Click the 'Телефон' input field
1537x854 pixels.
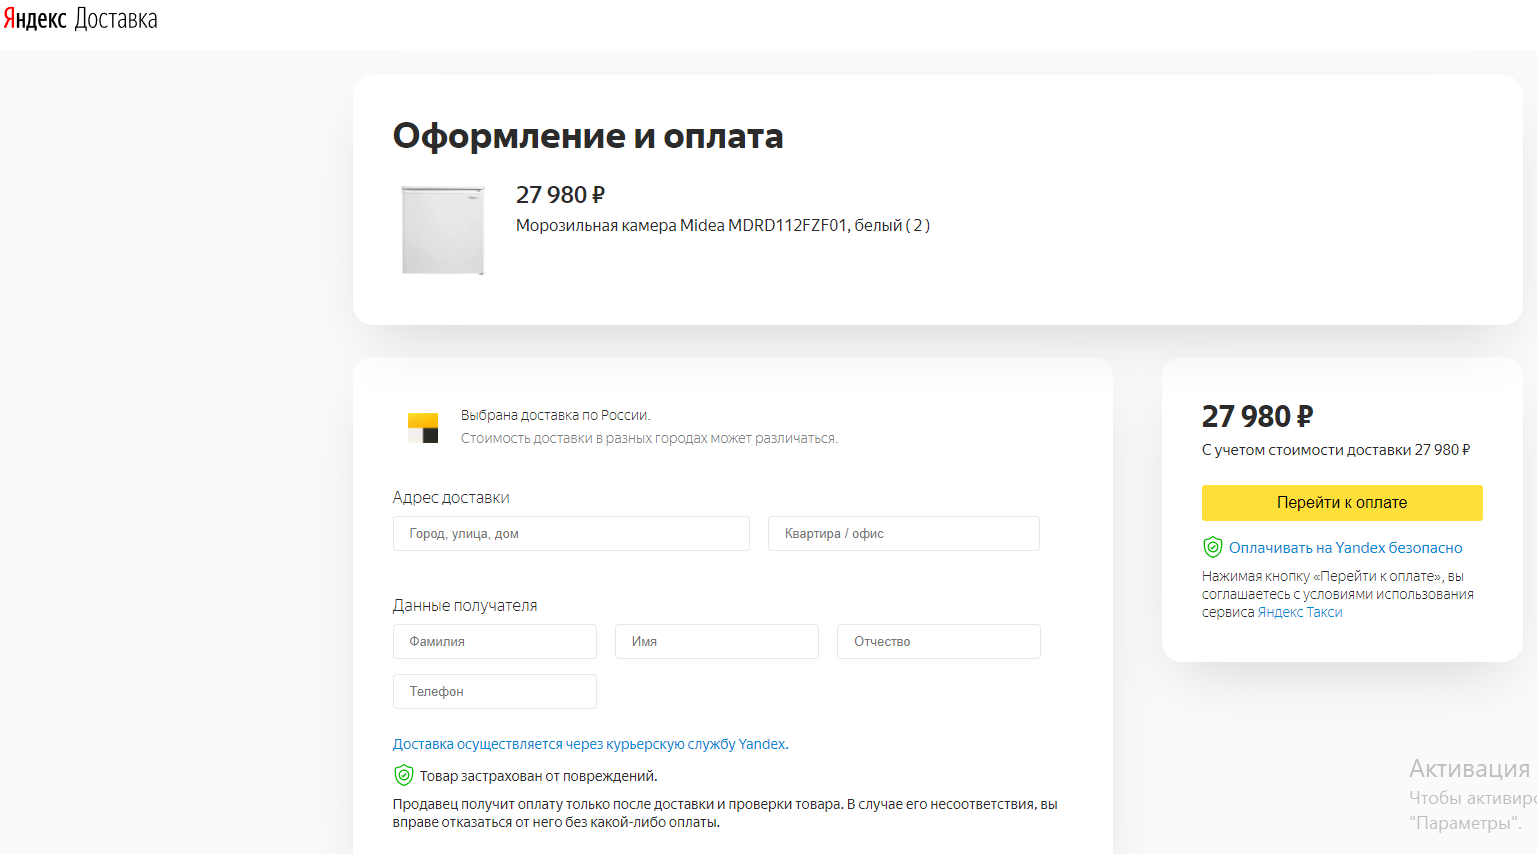tap(495, 692)
